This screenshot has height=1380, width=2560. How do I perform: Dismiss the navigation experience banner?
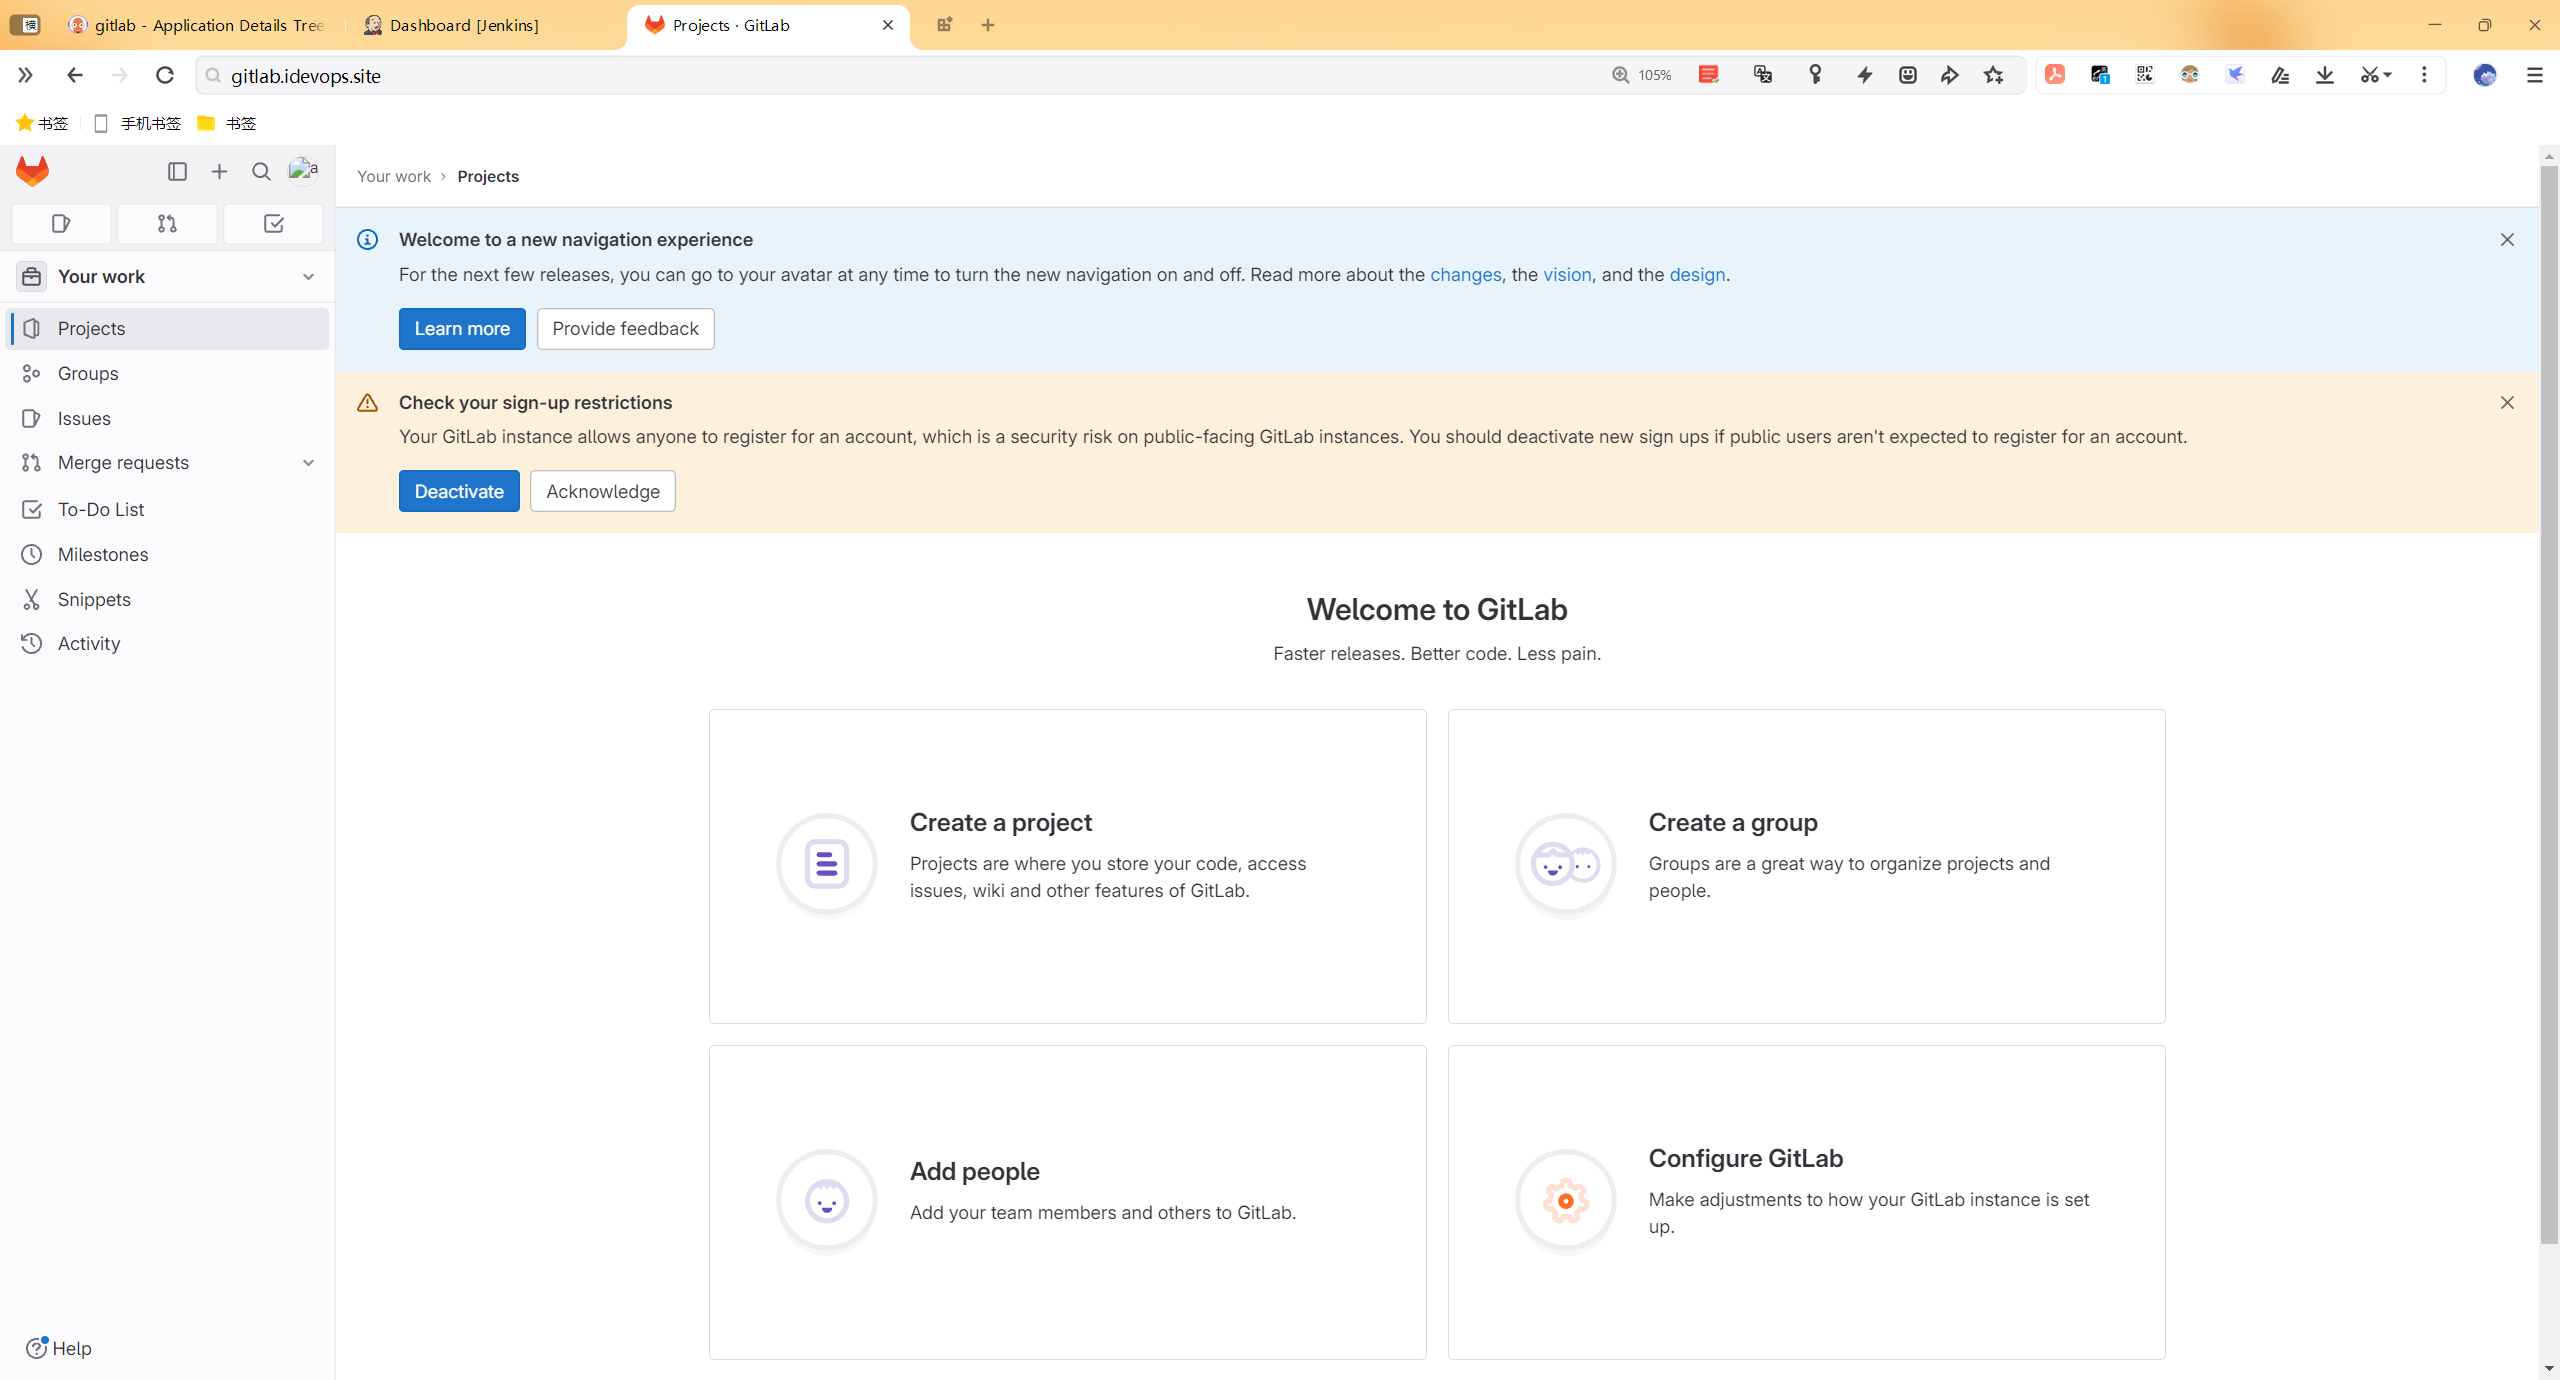tap(2507, 240)
